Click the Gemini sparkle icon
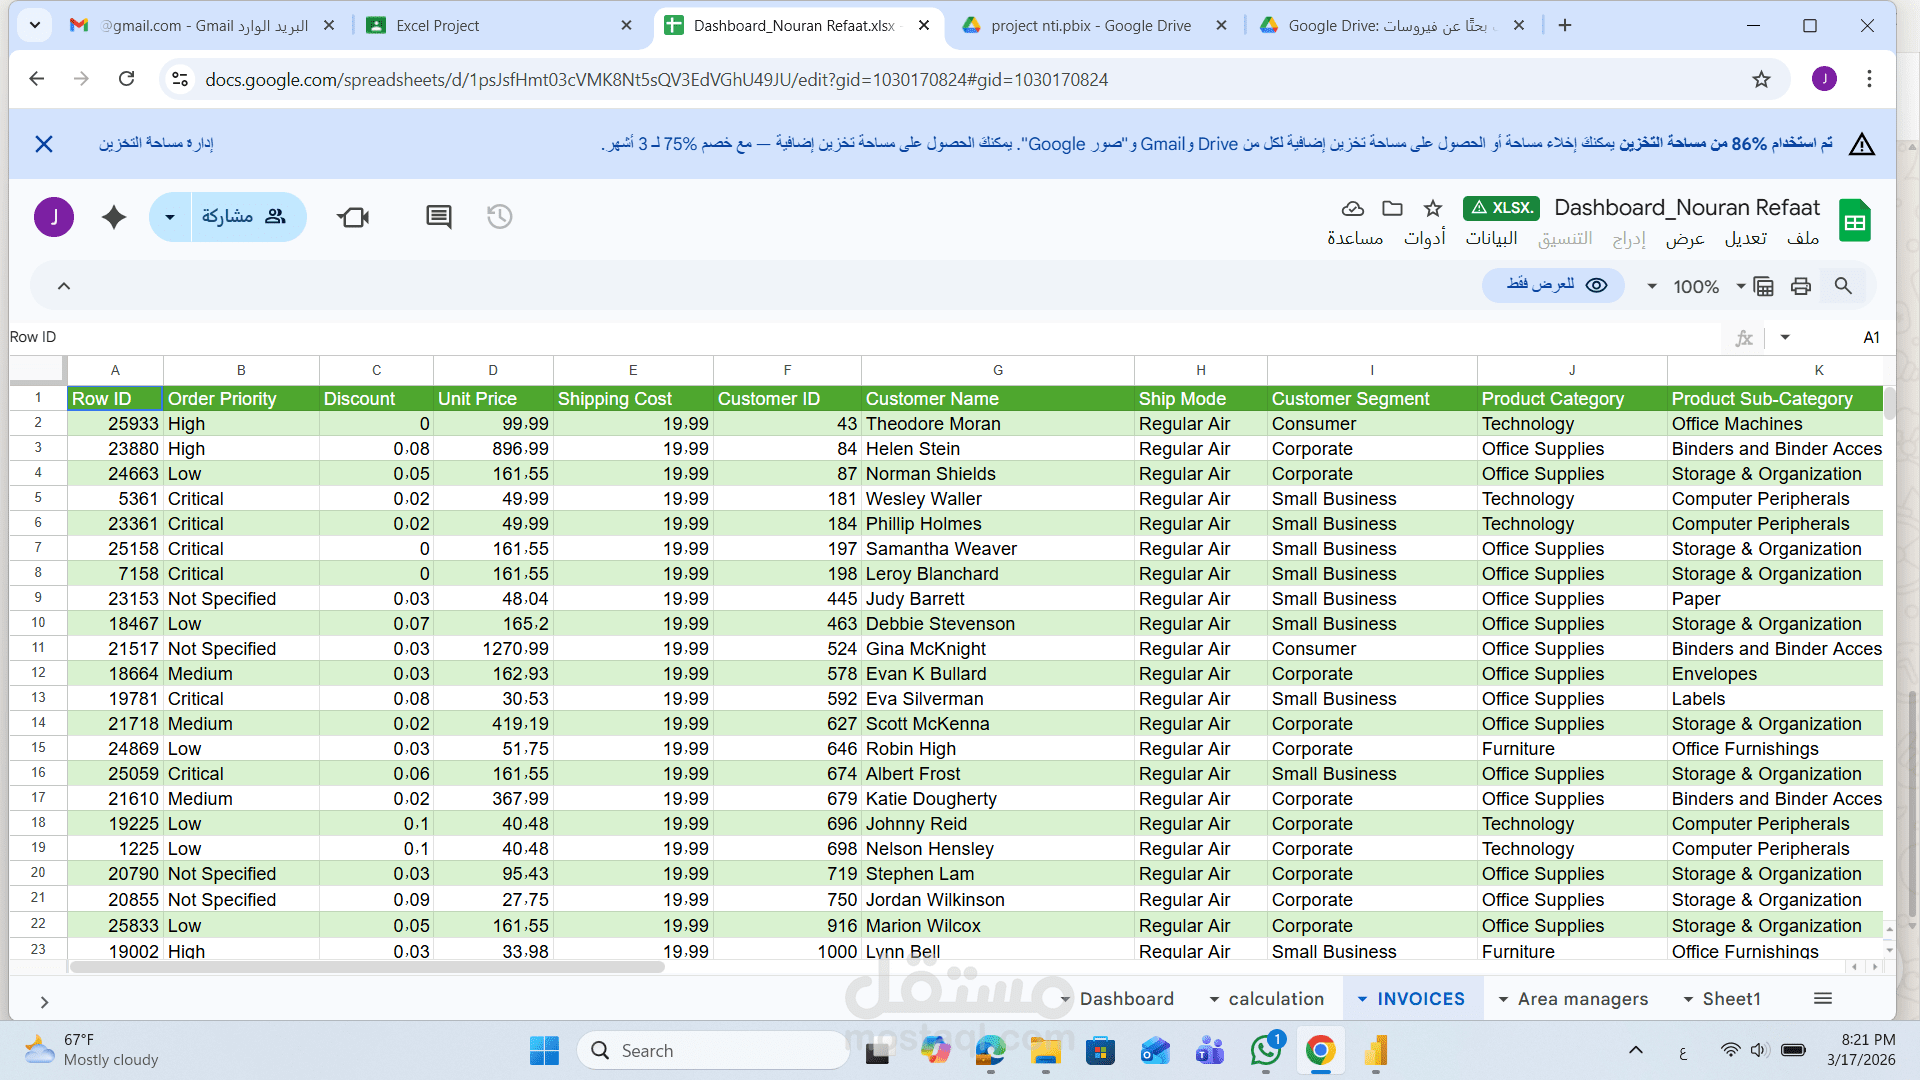This screenshot has height=1080, width=1920. (x=114, y=217)
